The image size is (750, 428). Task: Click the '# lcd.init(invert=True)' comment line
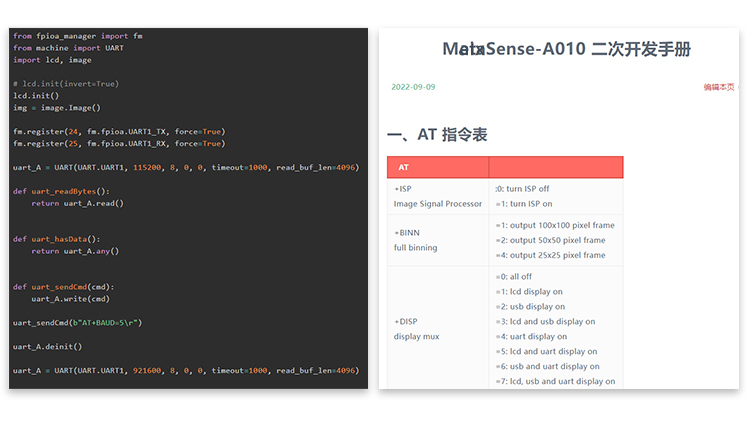click(66, 84)
